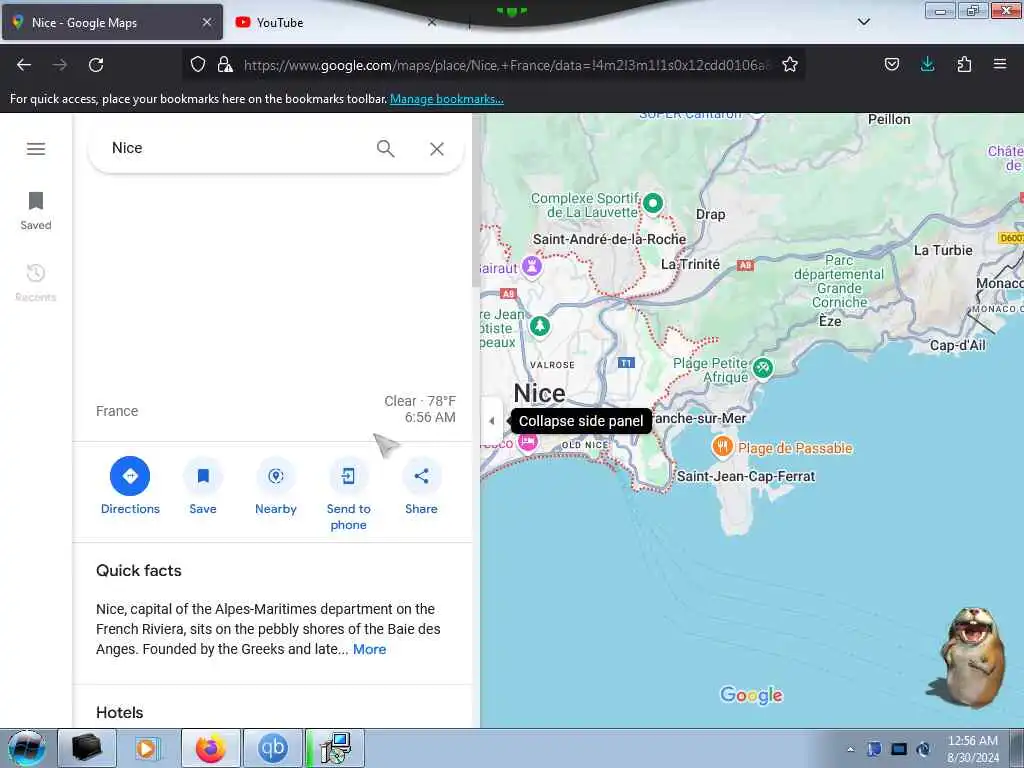
Task: Open the Firefox downloads panel
Action: point(927,64)
